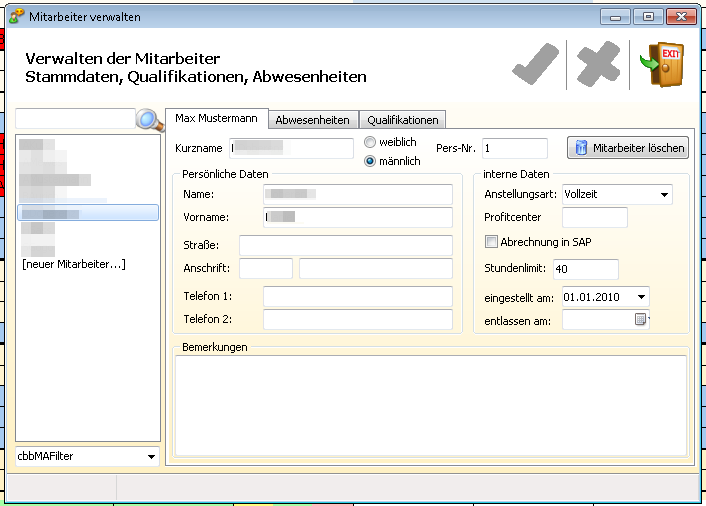Click the Anschrift city field
The height and width of the screenshot is (506, 706).
coord(376,268)
